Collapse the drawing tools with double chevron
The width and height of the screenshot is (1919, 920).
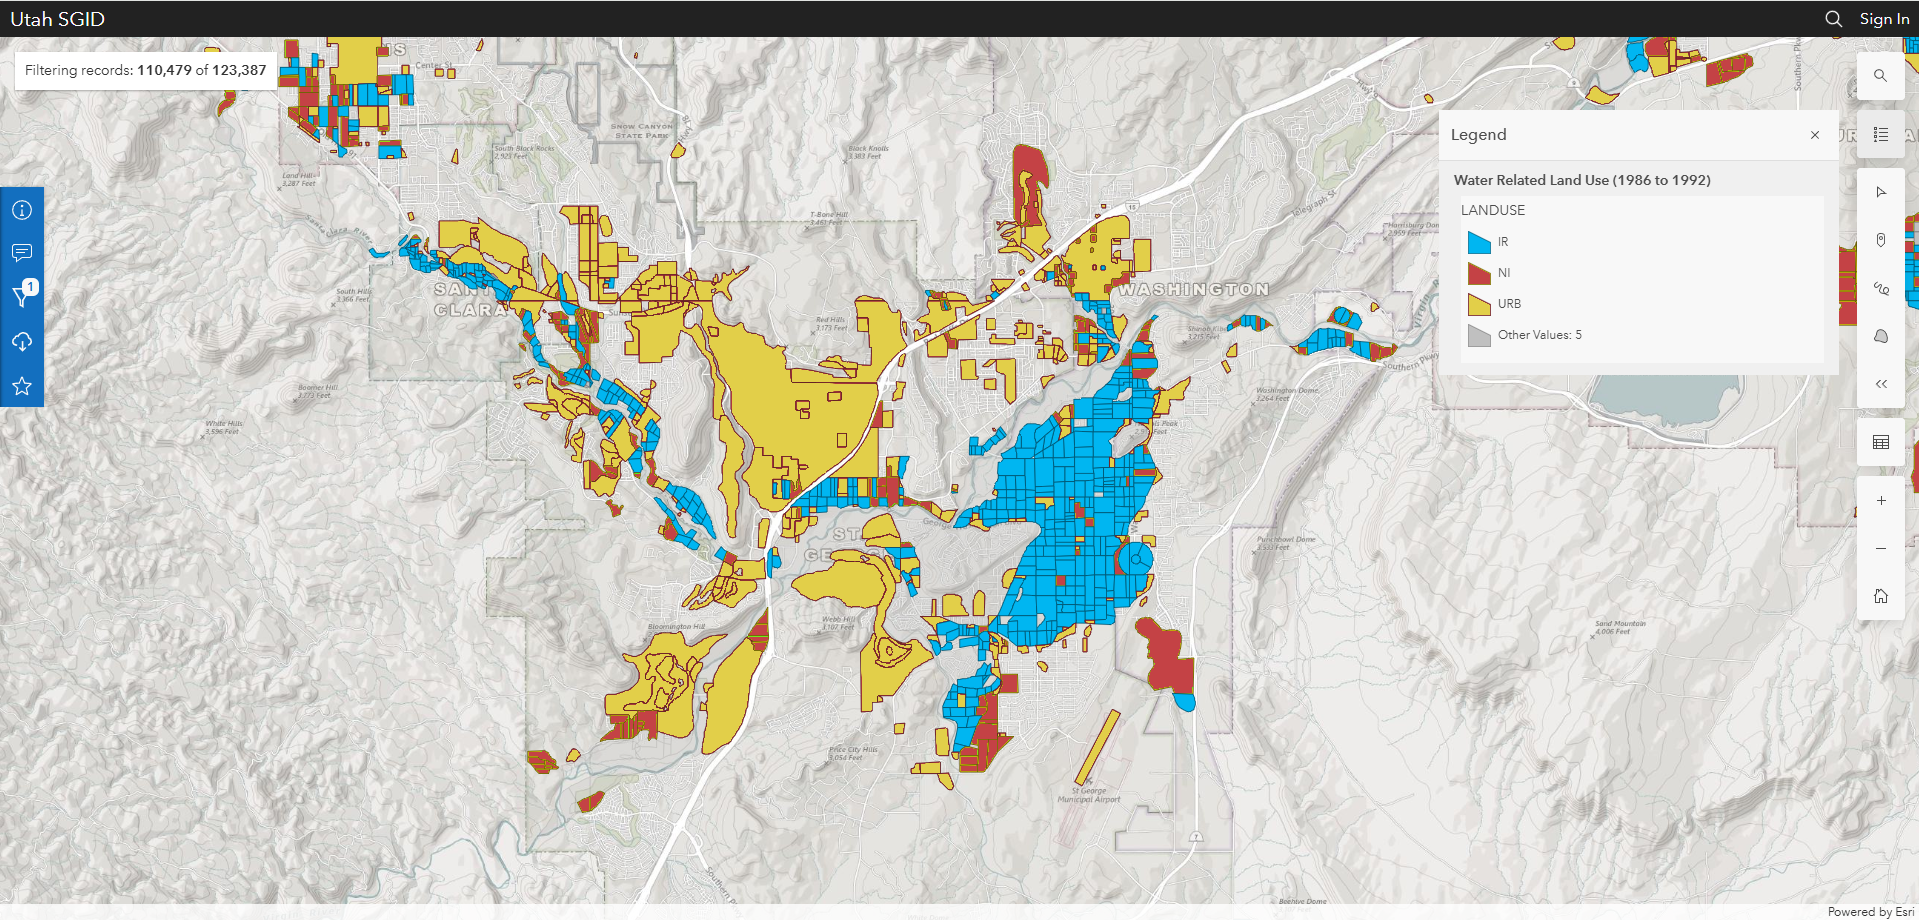tap(1880, 384)
